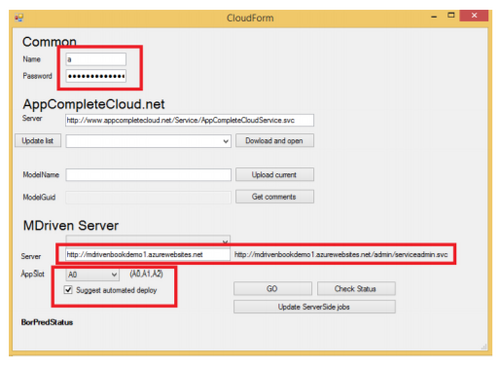Viewport: 501px width, 366px height.
Task: Expand the model list combo box
Action: click(x=148, y=141)
